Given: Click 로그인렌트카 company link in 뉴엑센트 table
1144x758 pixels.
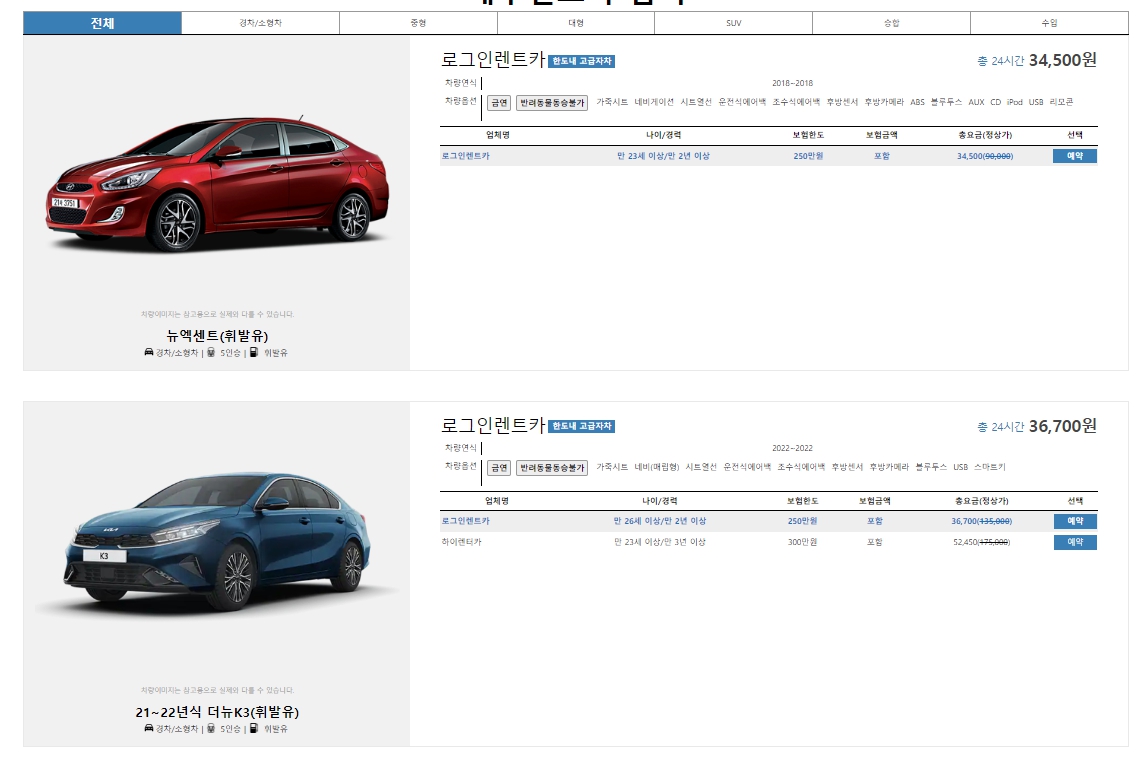Looking at the screenshot, I should pyautogui.click(x=465, y=156).
